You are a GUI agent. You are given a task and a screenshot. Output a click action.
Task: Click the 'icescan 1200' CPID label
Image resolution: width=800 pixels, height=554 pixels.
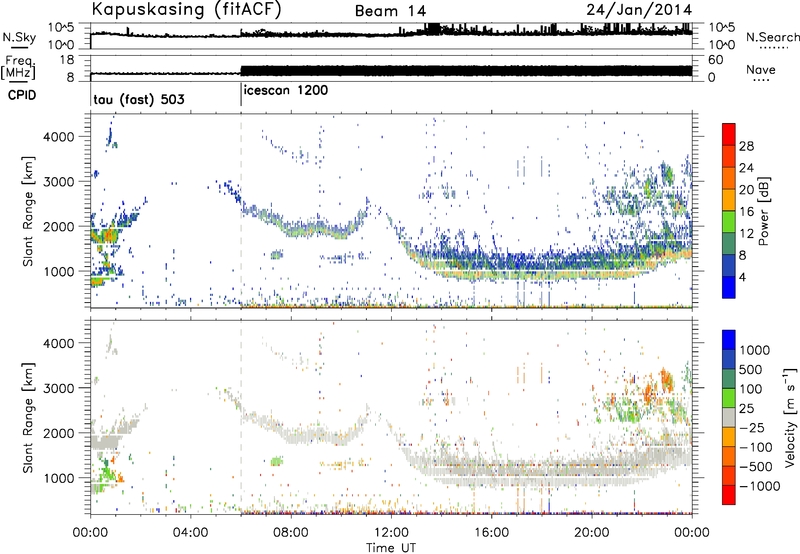pos(286,91)
